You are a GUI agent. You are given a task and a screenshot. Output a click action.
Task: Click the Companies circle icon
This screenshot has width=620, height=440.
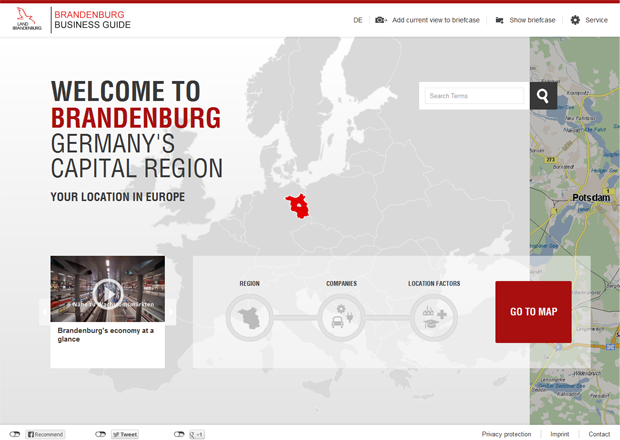(341, 317)
